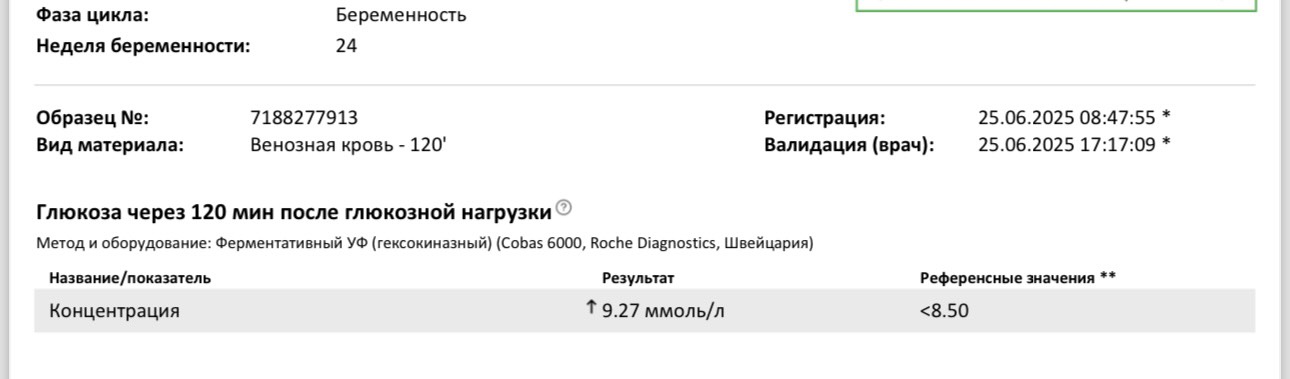The height and width of the screenshot is (379, 1290).
Task: Click the 'Метод и оборудование' description line
Action: tap(424, 243)
